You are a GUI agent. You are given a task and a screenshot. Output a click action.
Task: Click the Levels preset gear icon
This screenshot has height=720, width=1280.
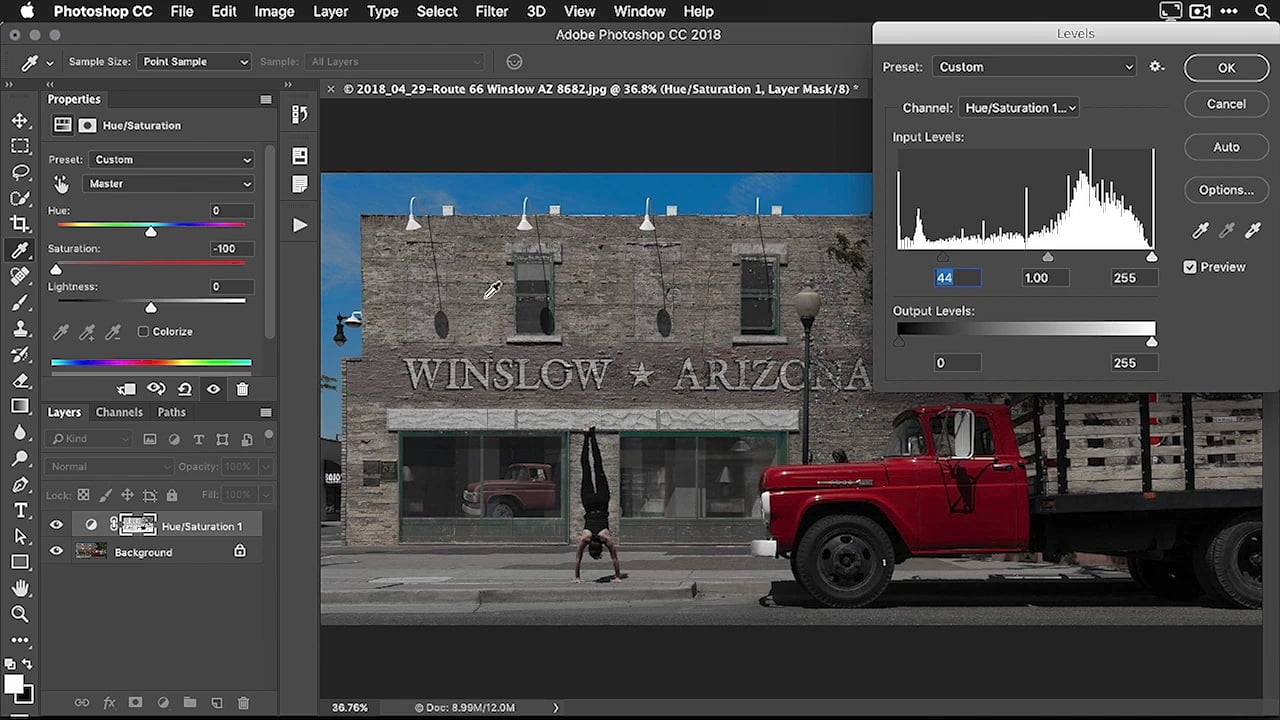1157,67
